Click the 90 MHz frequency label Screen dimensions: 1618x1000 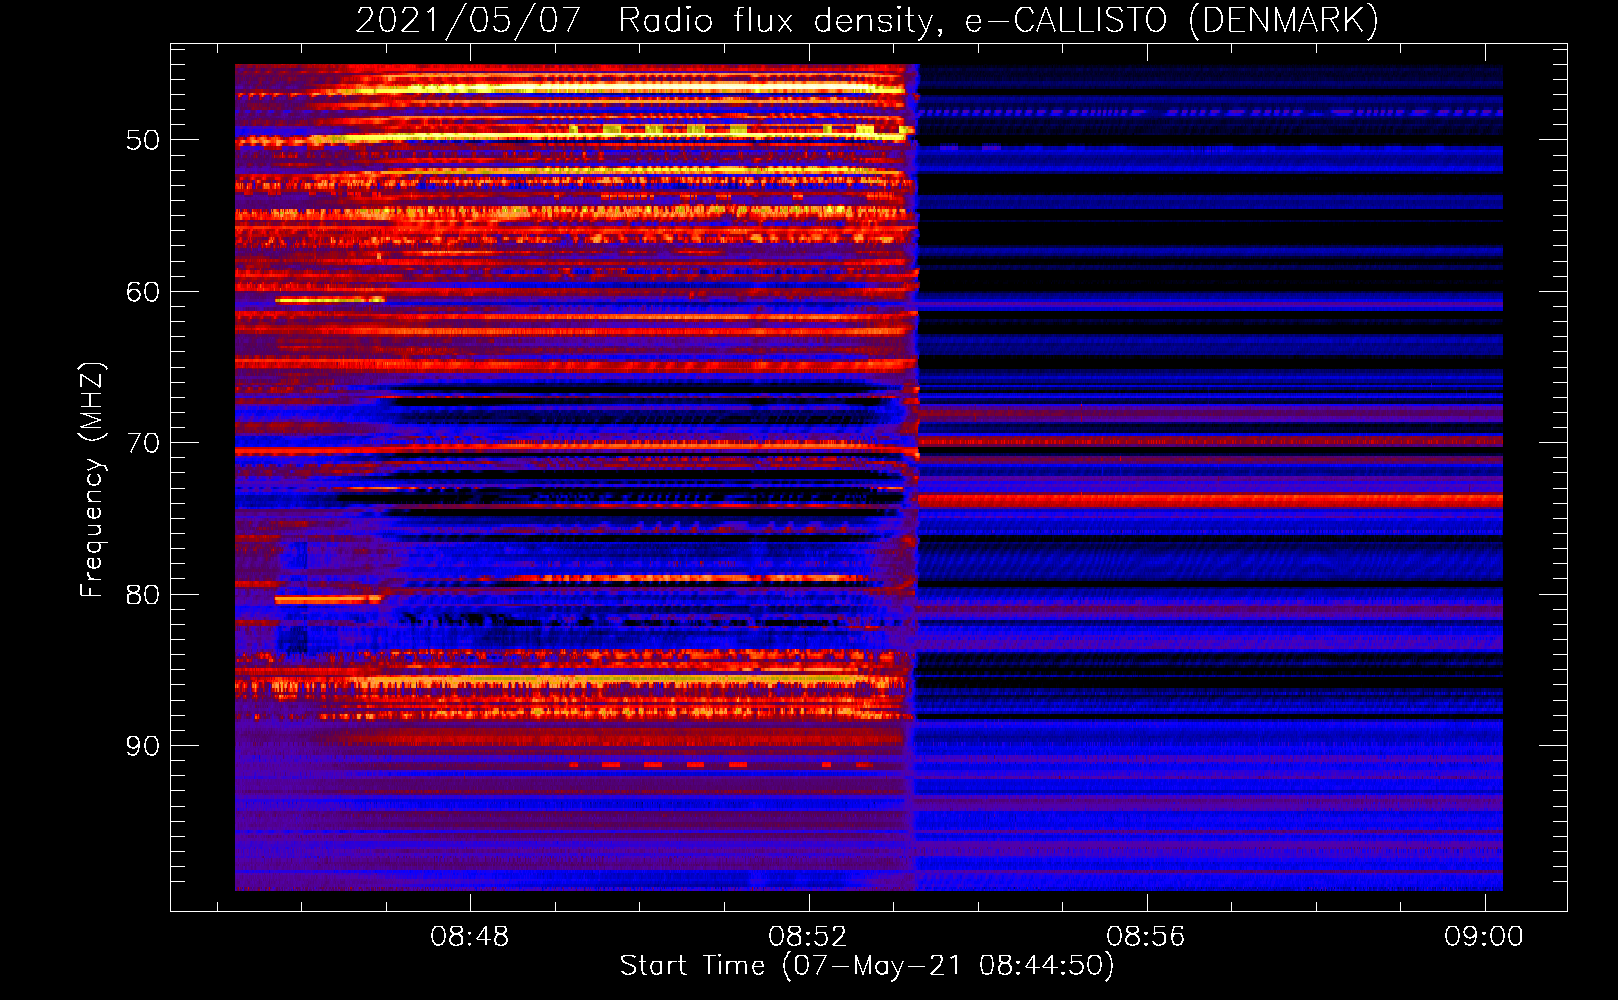pyautogui.click(x=142, y=746)
